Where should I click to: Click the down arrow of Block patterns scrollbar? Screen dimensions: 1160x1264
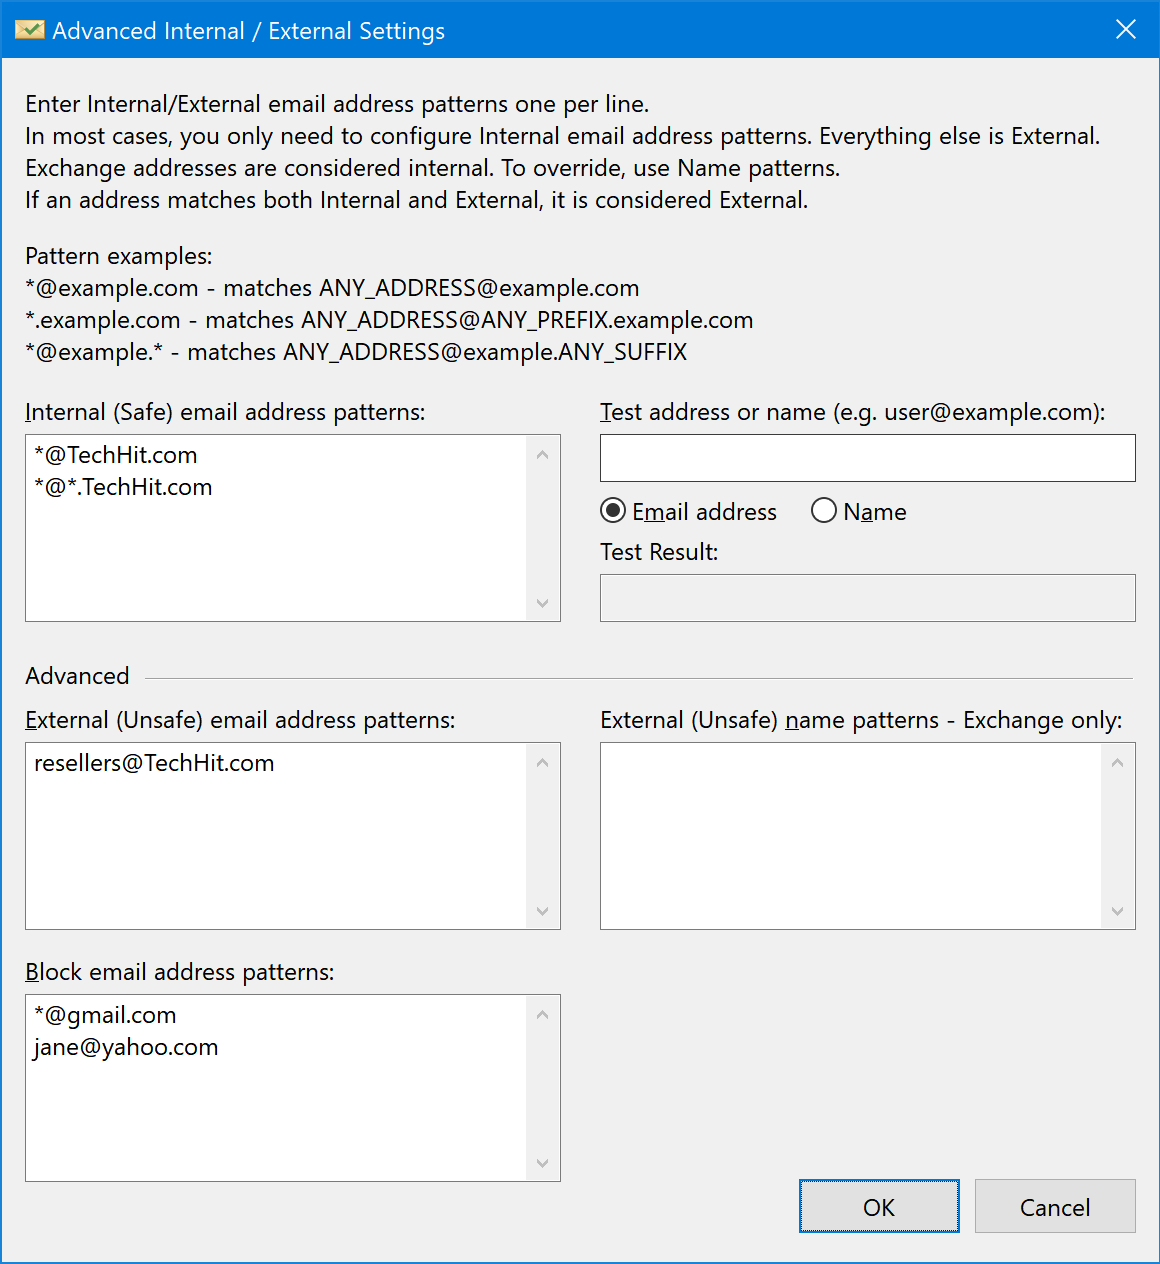543,1163
